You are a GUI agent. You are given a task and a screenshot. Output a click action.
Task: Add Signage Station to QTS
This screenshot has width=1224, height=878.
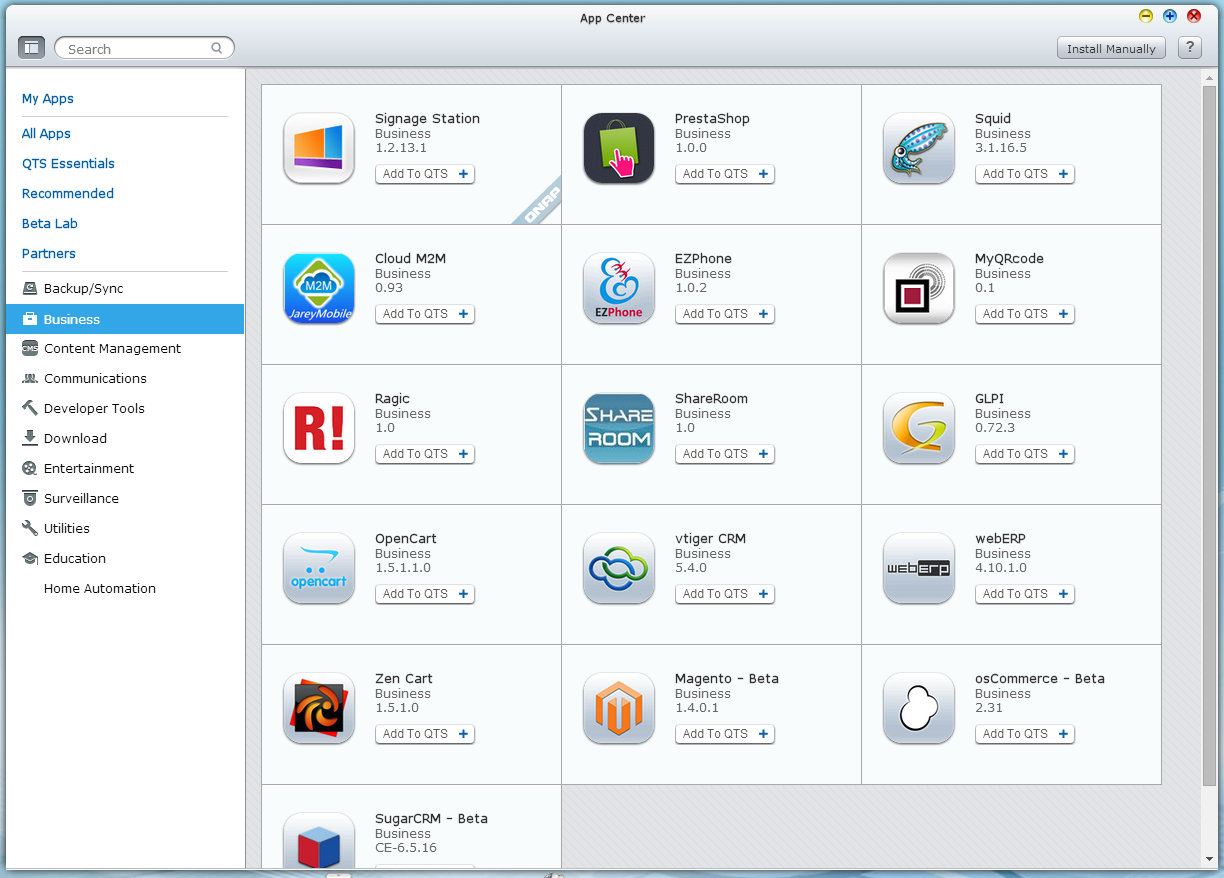point(425,174)
